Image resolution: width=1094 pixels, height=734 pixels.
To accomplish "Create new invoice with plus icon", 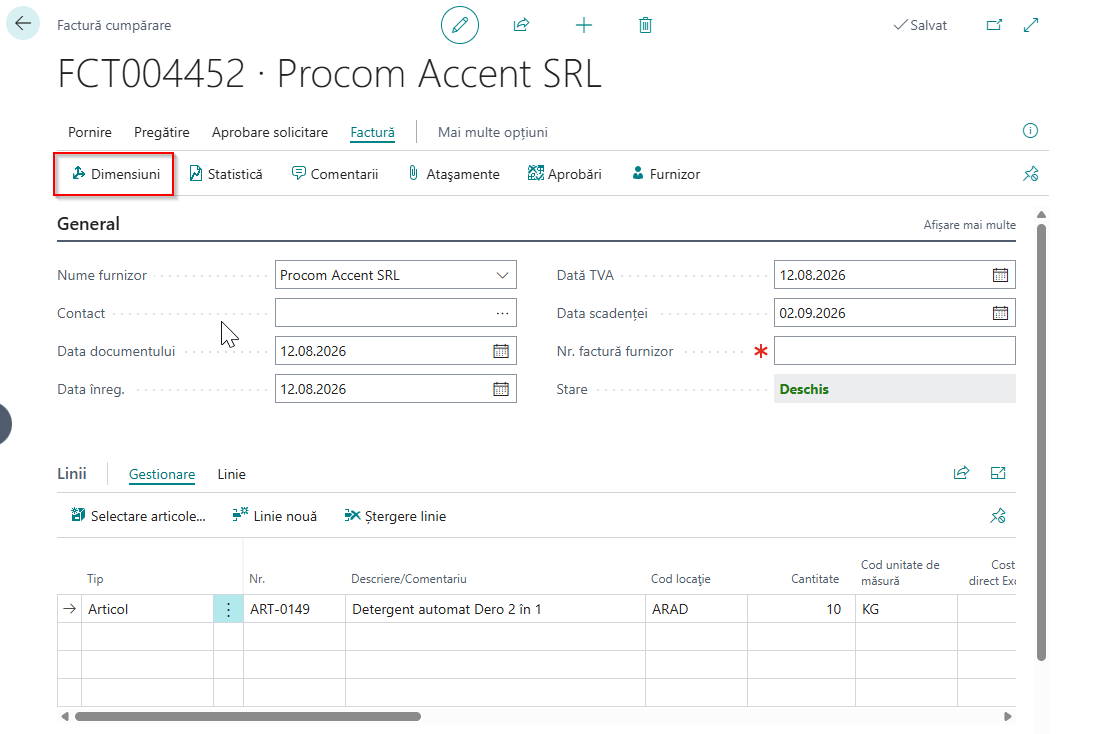I will tap(583, 25).
